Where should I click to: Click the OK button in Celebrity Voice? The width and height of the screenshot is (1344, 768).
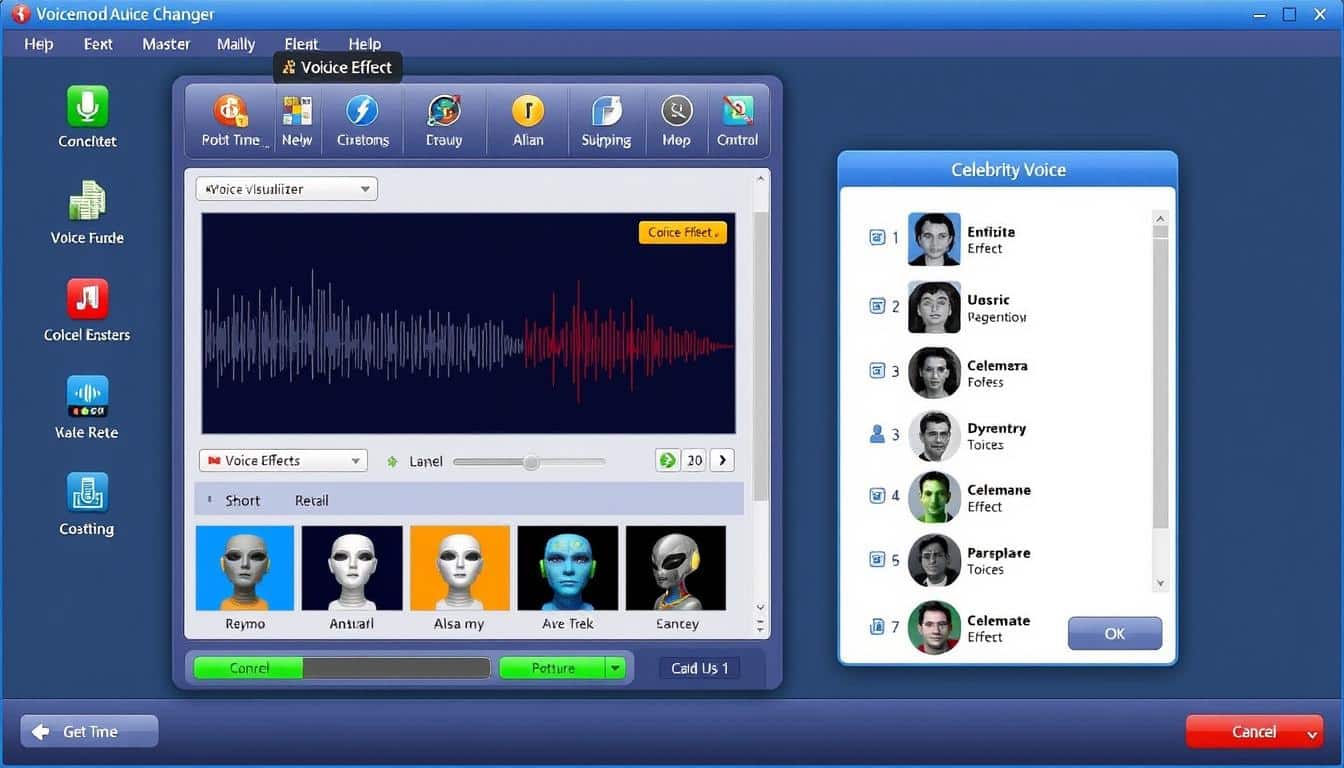click(x=1115, y=633)
